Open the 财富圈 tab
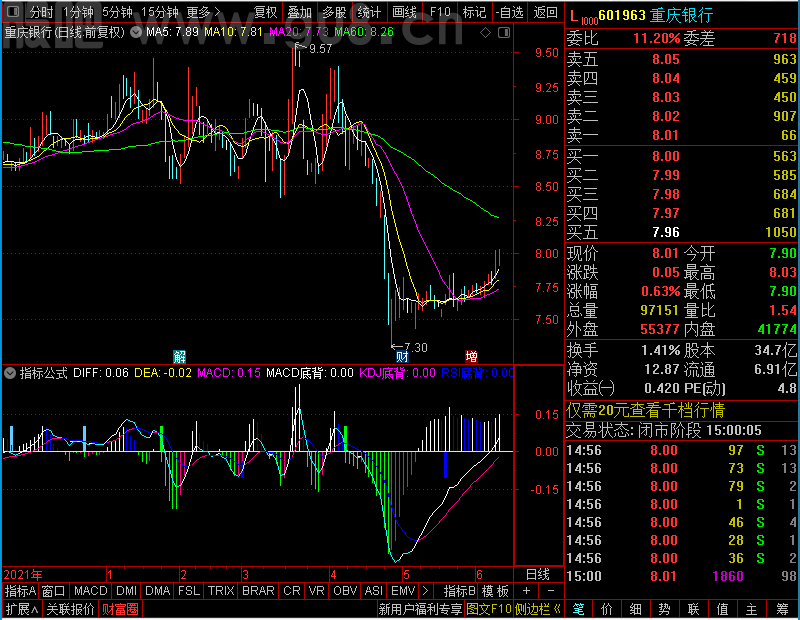This screenshot has width=800, height=620. 120,609
